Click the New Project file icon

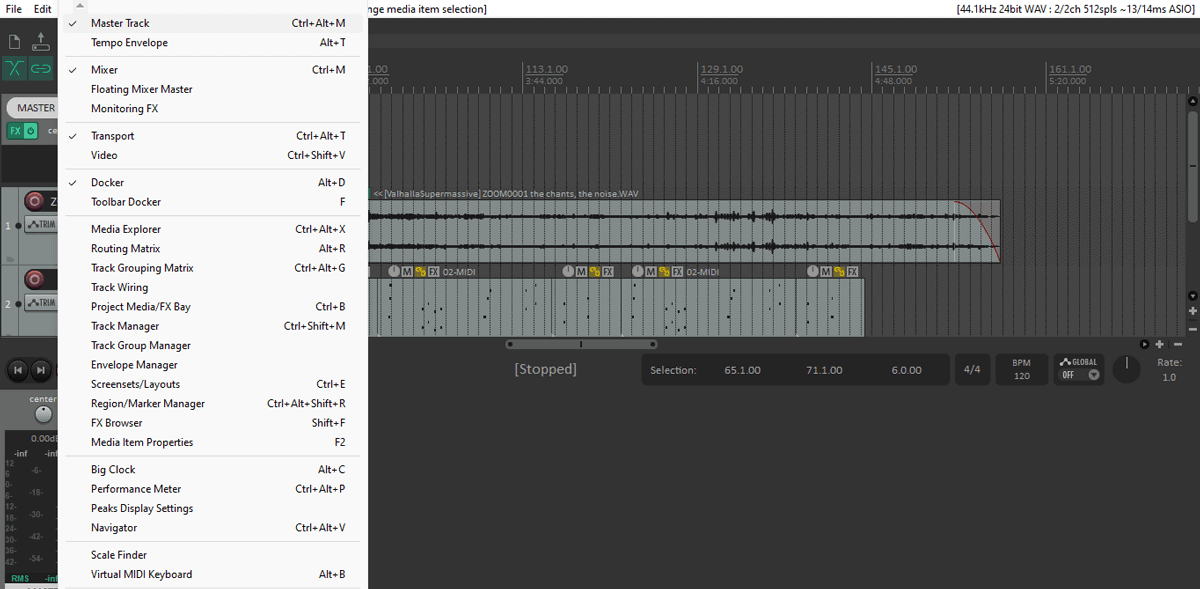14,42
